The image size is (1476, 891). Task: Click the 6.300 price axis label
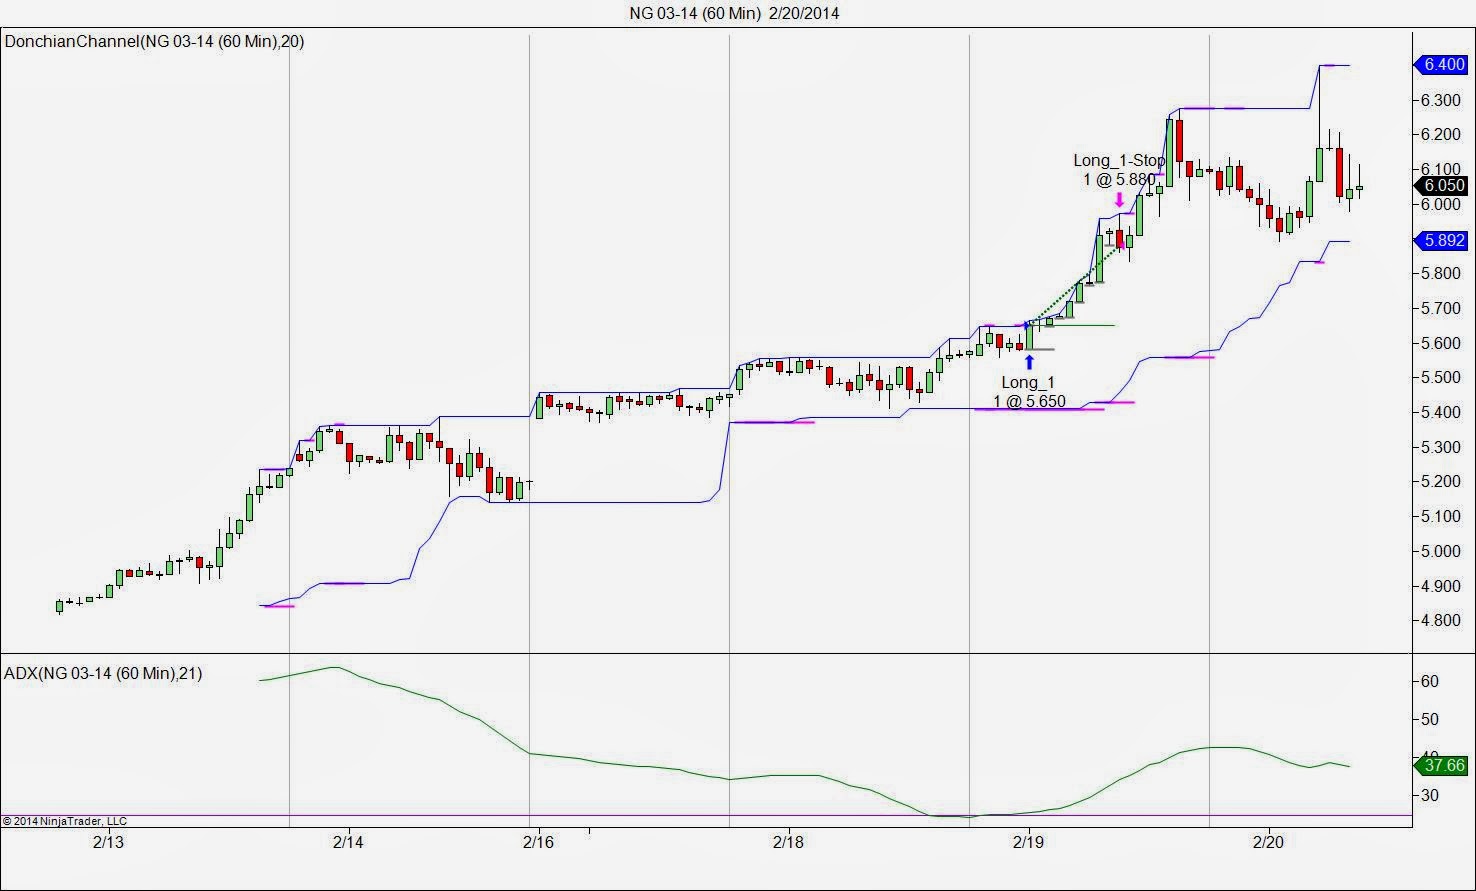tap(1442, 100)
